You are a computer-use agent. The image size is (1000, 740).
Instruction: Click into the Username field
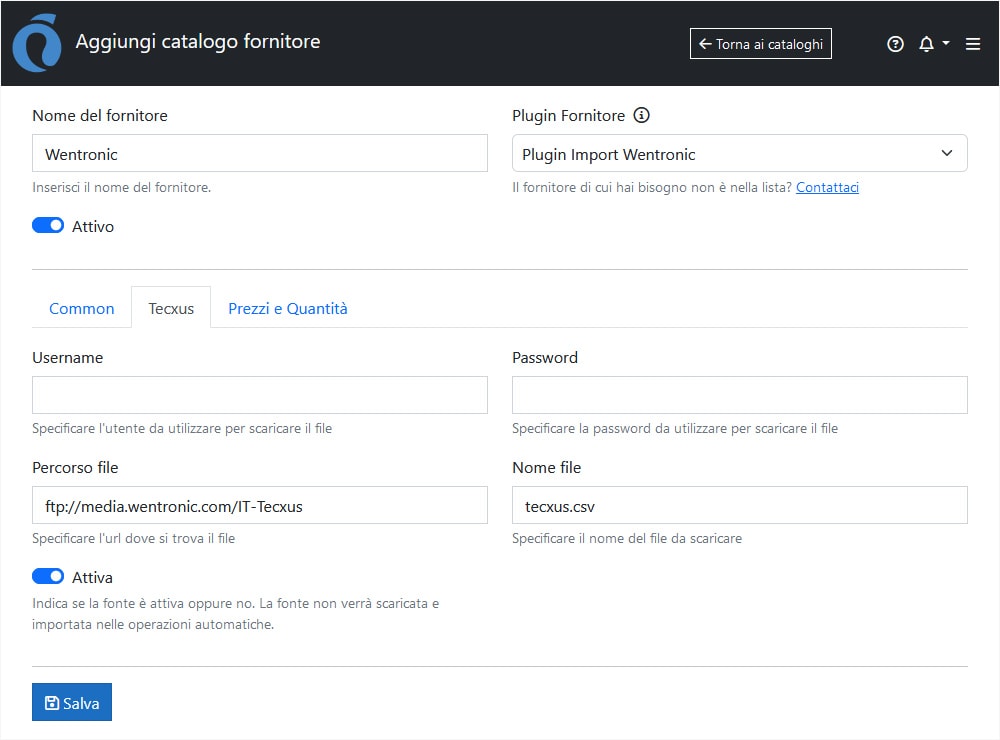point(260,395)
